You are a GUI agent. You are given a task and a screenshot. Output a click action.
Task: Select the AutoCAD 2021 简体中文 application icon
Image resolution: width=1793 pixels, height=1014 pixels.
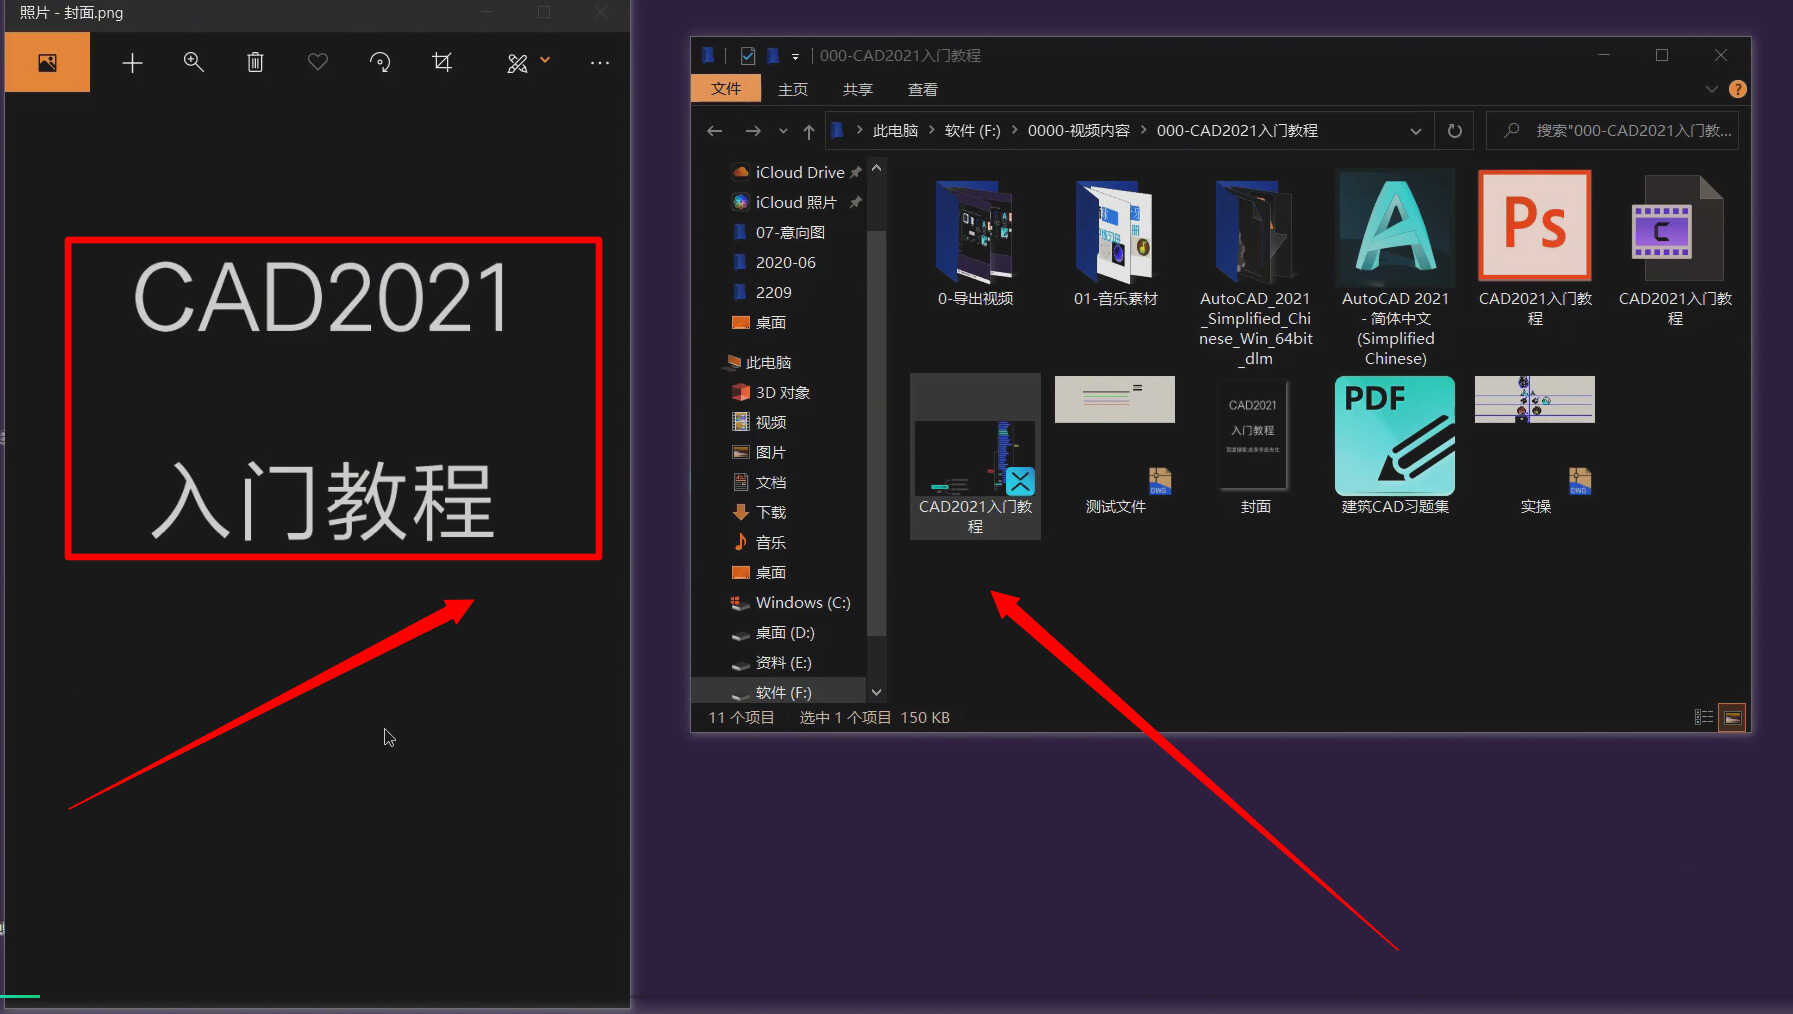(1396, 268)
